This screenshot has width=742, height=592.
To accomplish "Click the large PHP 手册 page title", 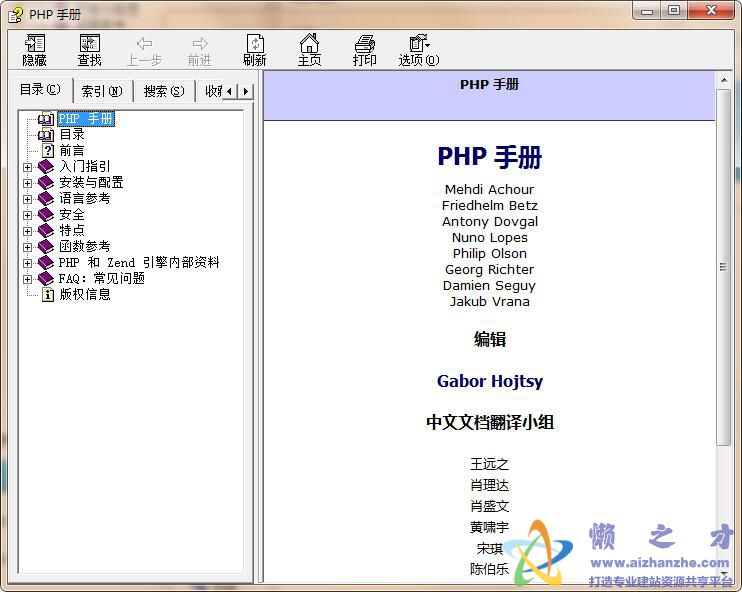I will coord(490,157).
